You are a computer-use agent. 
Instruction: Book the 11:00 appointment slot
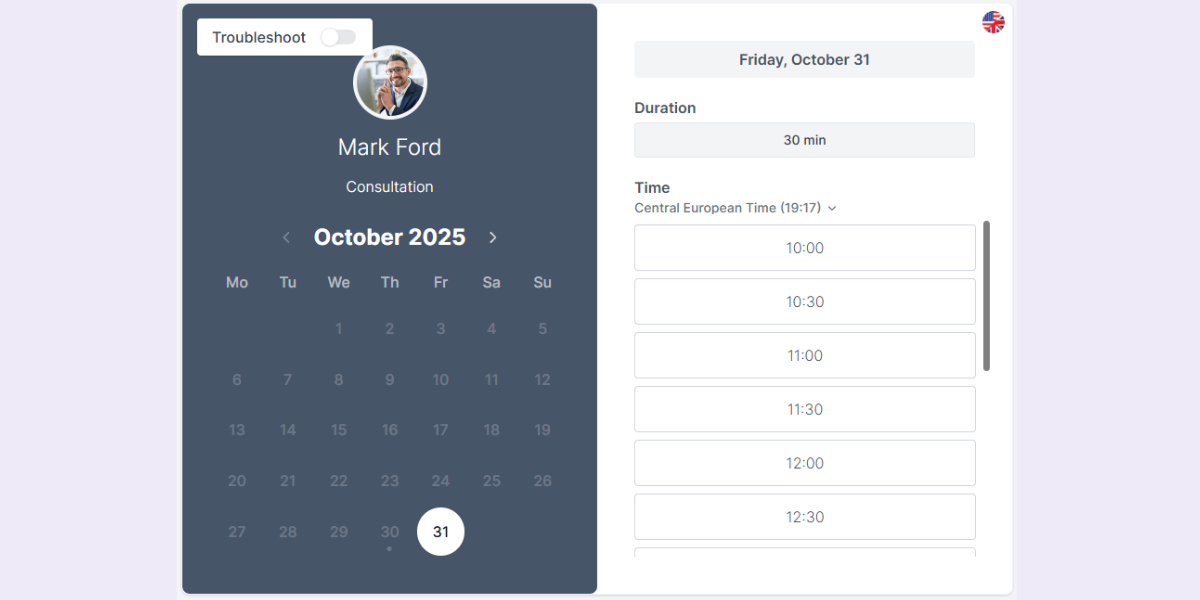[804, 355]
